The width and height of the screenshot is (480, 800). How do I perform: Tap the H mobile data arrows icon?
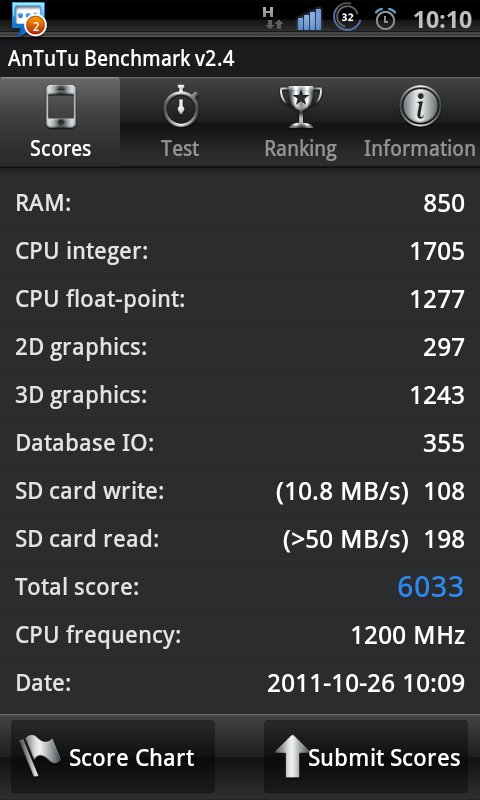[272, 18]
